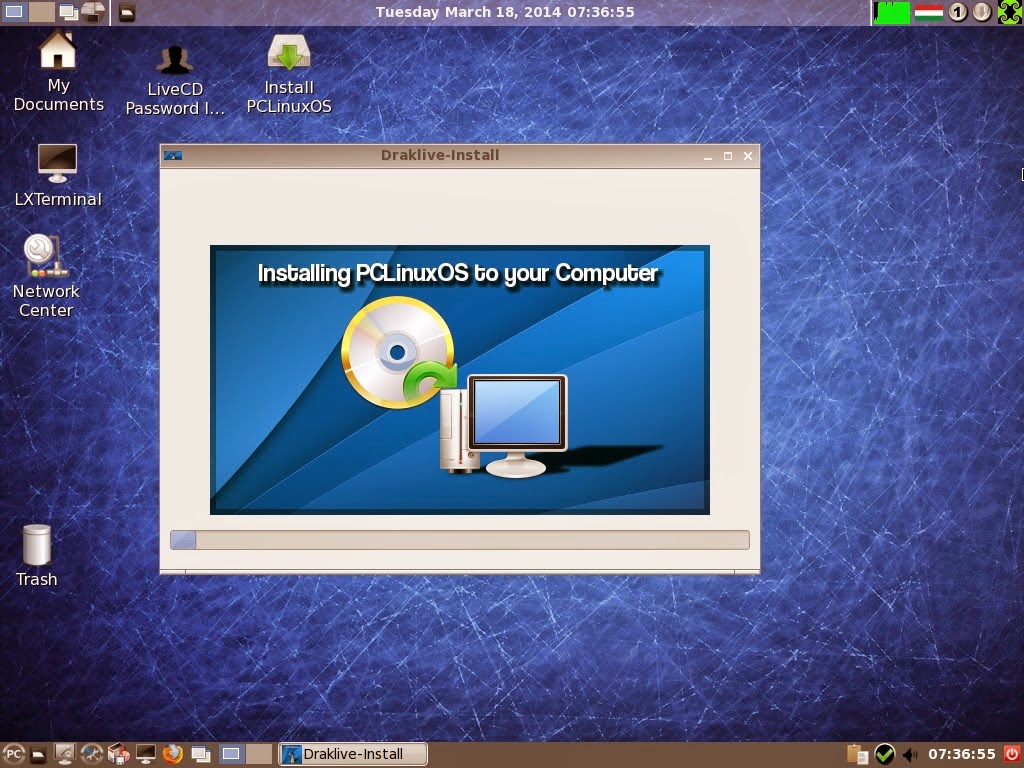Open Network Center desktop icon
The height and width of the screenshot is (768, 1024).
[x=46, y=276]
